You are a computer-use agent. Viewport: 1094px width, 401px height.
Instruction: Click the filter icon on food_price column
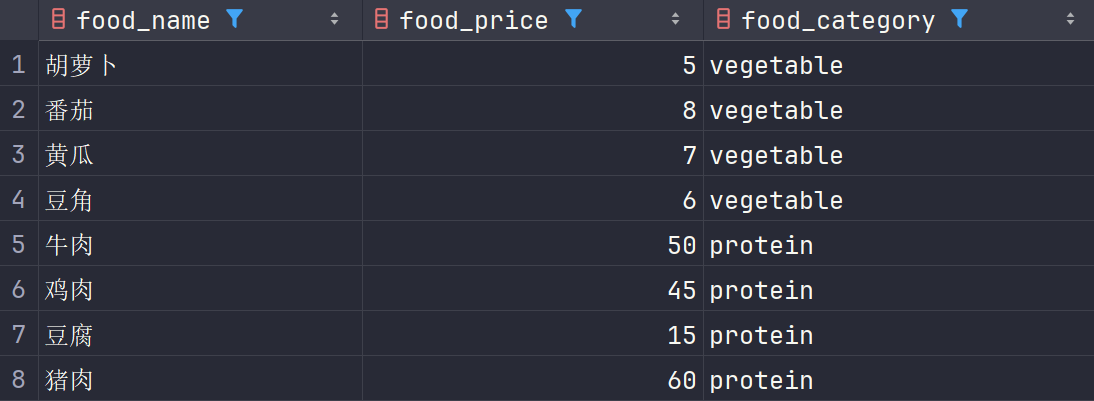pyautogui.click(x=573, y=19)
